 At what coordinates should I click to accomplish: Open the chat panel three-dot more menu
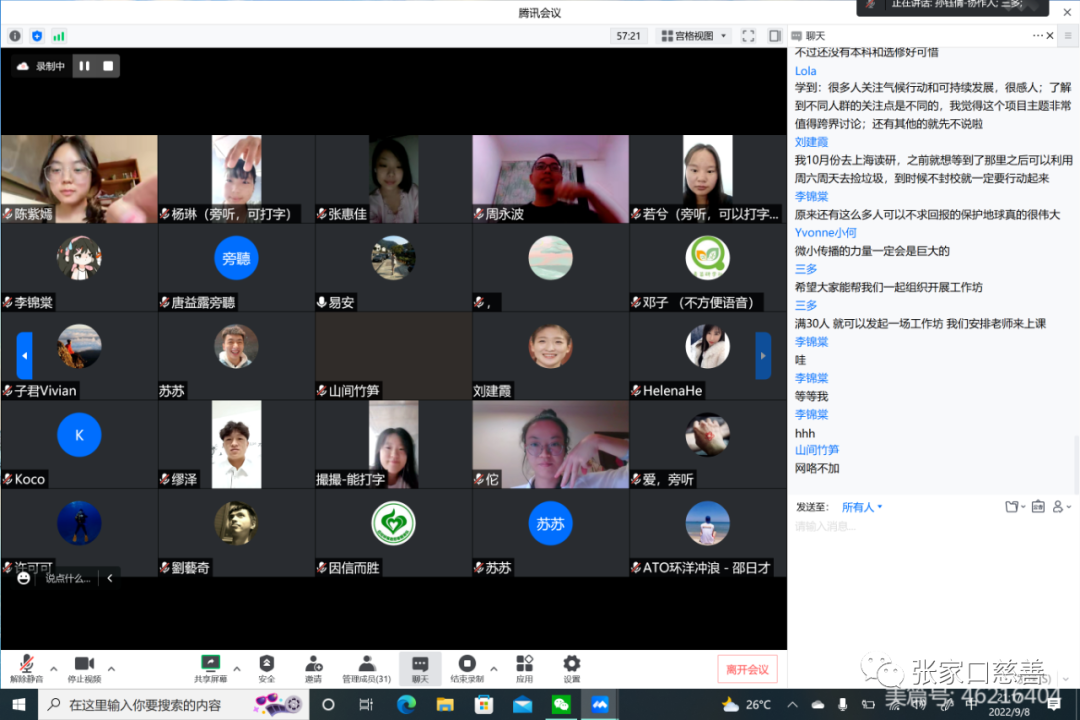point(1036,36)
